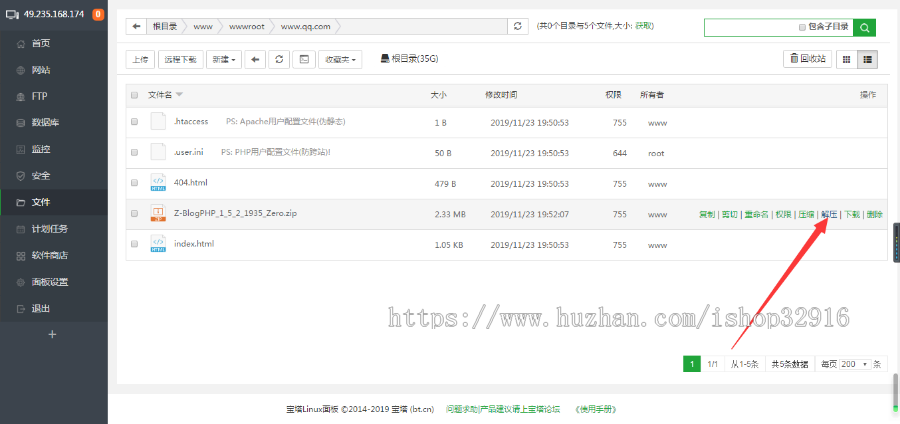Switch to grid view of files
The width and height of the screenshot is (900, 424).
point(846,60)
